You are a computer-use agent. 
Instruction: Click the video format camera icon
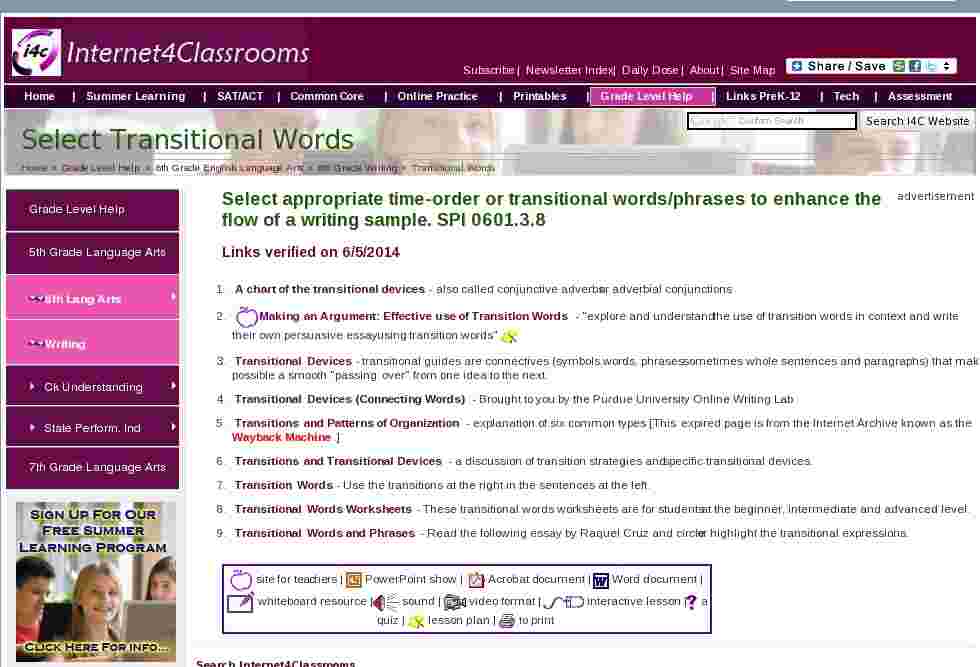point(454,603)
